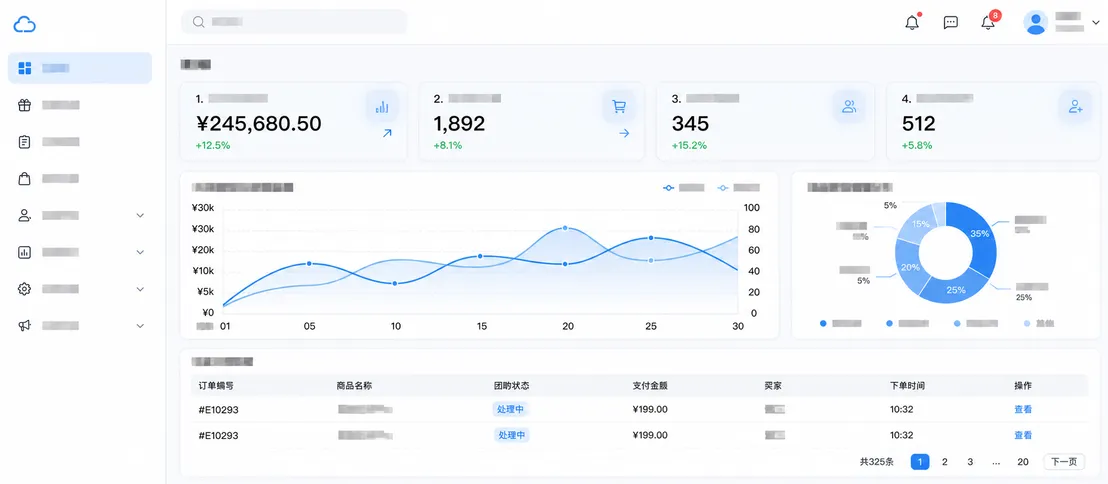Open the bar chart report sidebar icon

pyautogui.click(x=25, y=252)
